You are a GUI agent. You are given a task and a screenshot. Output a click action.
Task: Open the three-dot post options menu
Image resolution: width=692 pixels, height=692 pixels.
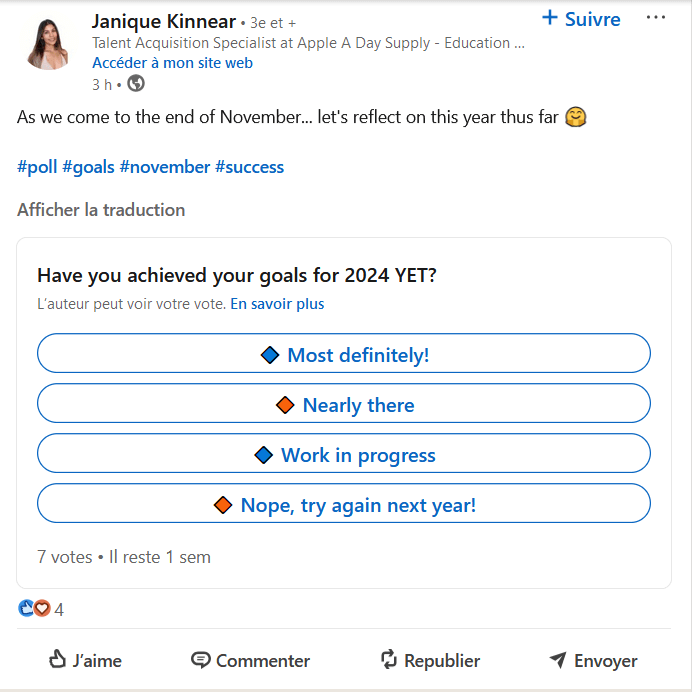pos(655,18)
